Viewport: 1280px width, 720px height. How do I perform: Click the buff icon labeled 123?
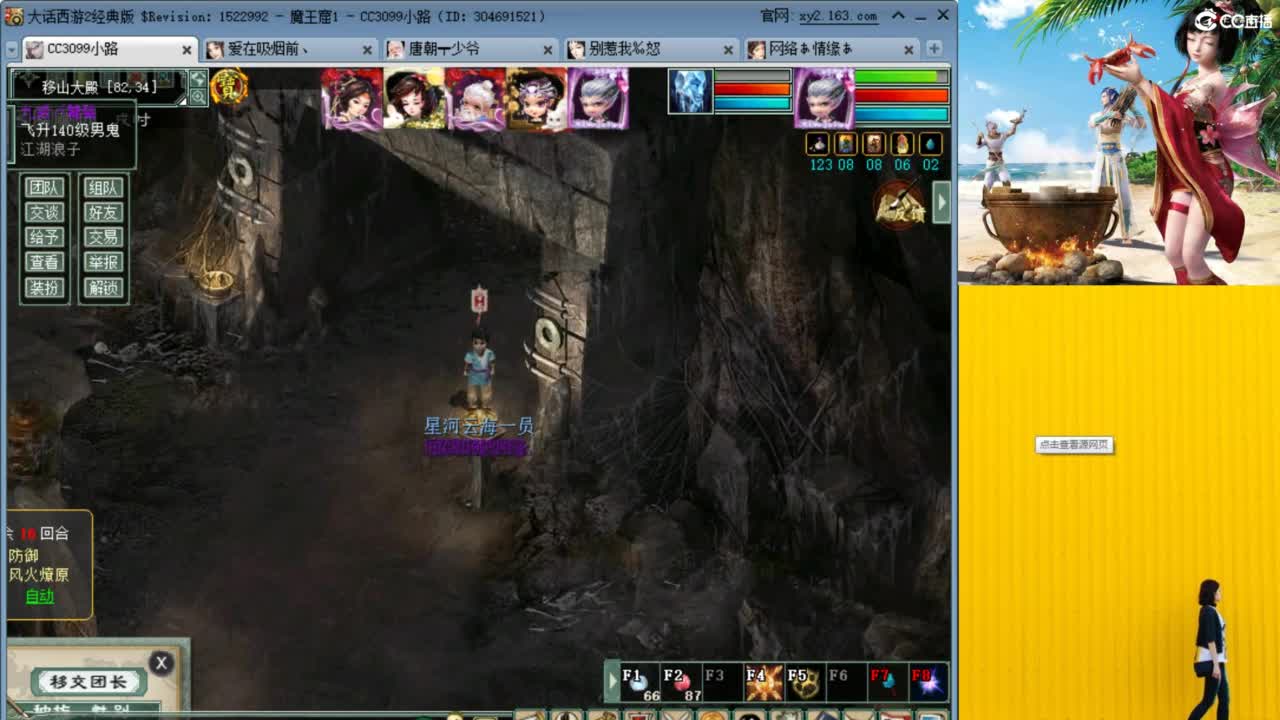coord(818,144)
